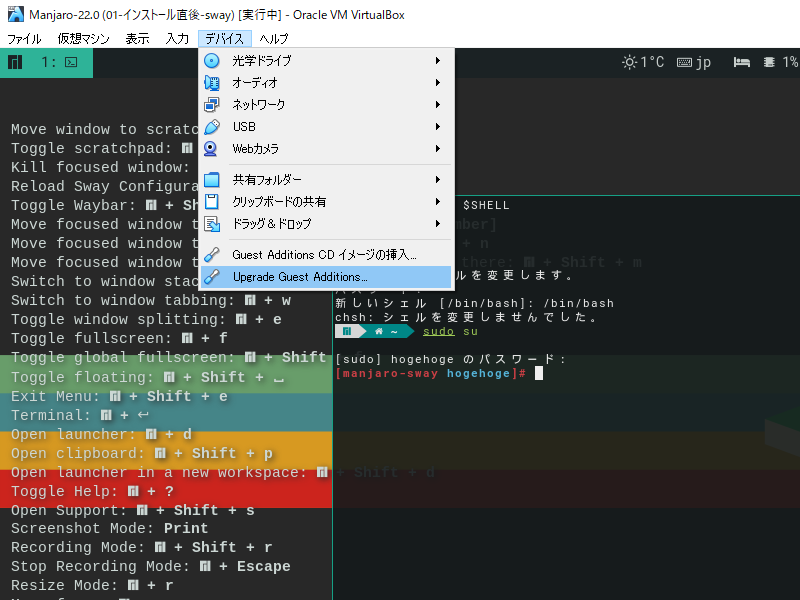The height and width of the screenshot is (600, 800).
Task: Select the USB menu entry
Action: coord(326,127)
